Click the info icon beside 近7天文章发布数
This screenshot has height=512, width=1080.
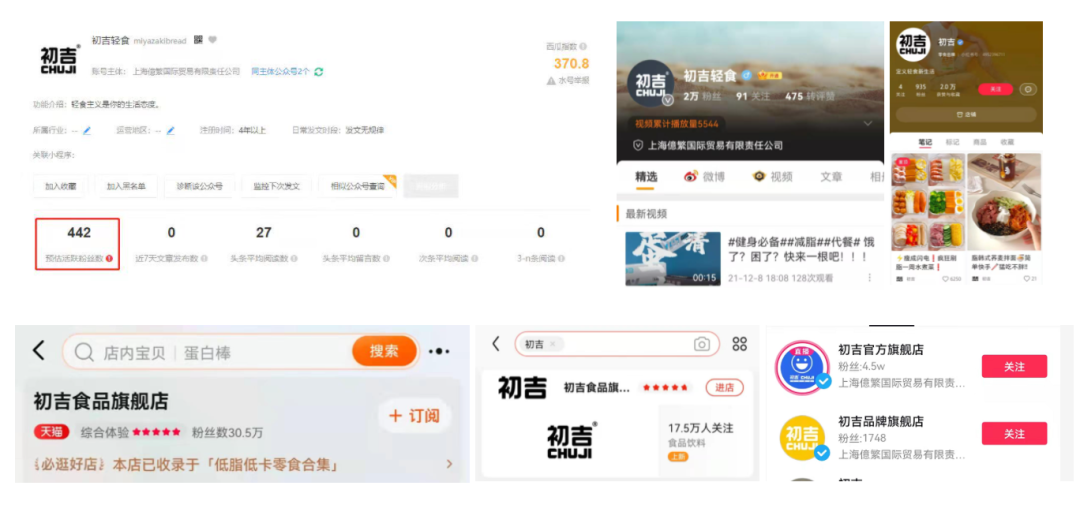(x=203, y=258)
